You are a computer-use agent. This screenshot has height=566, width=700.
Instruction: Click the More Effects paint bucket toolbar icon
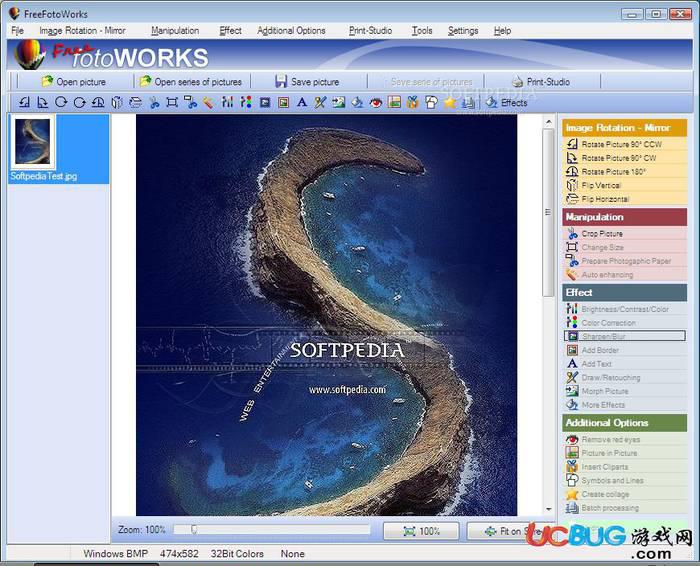tap(357, 103)
